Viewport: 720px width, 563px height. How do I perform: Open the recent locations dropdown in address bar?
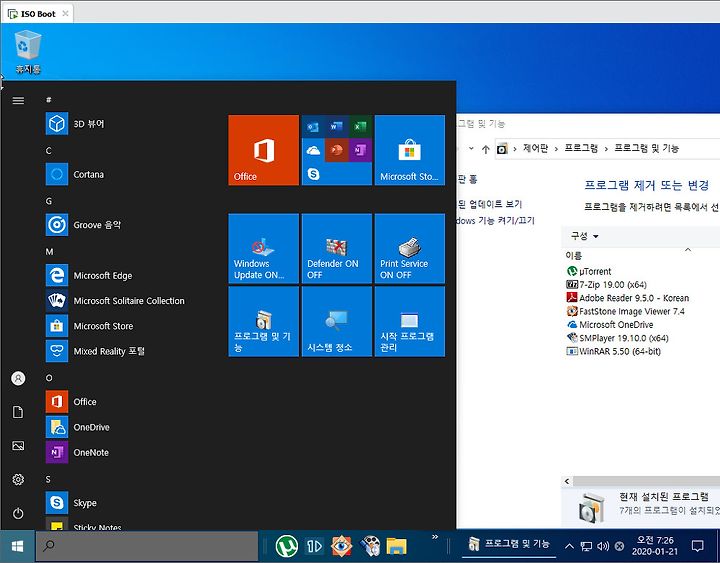pyautogui.click(x=471, y=148)
